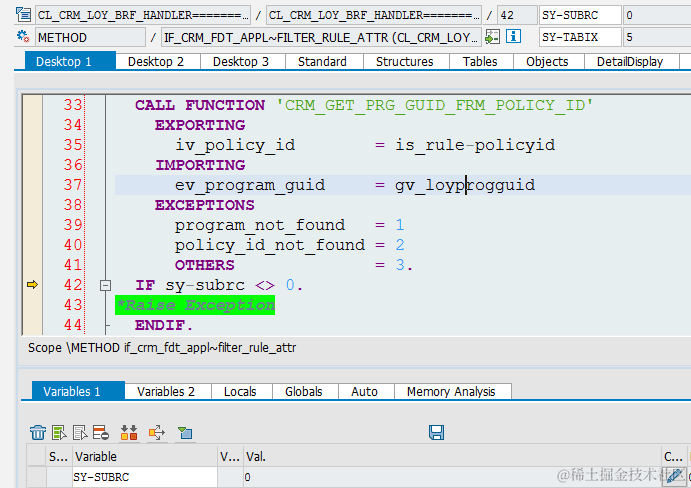Click the 'CRM_GET_PRG_GUID_FRM_POLICY_ID' function name
The height and width of the screenshot is (488, 691).
(435, 105)
